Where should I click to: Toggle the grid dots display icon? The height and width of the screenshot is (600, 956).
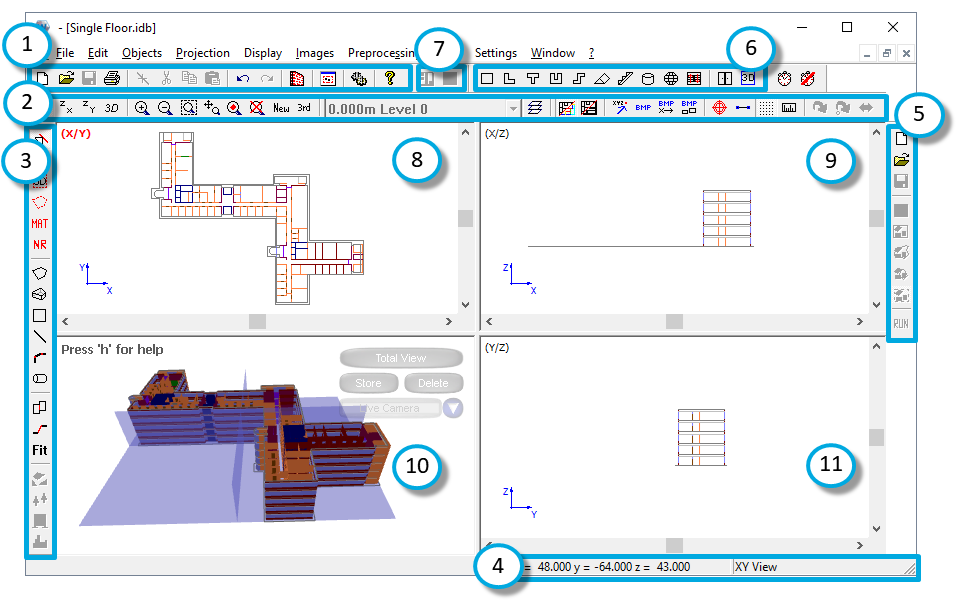click(x=766, y=108)
